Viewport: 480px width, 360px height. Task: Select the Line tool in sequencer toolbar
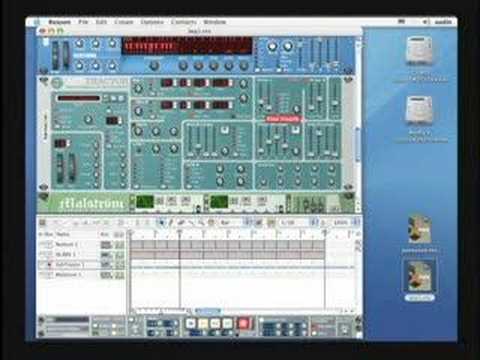coord(191,223)
